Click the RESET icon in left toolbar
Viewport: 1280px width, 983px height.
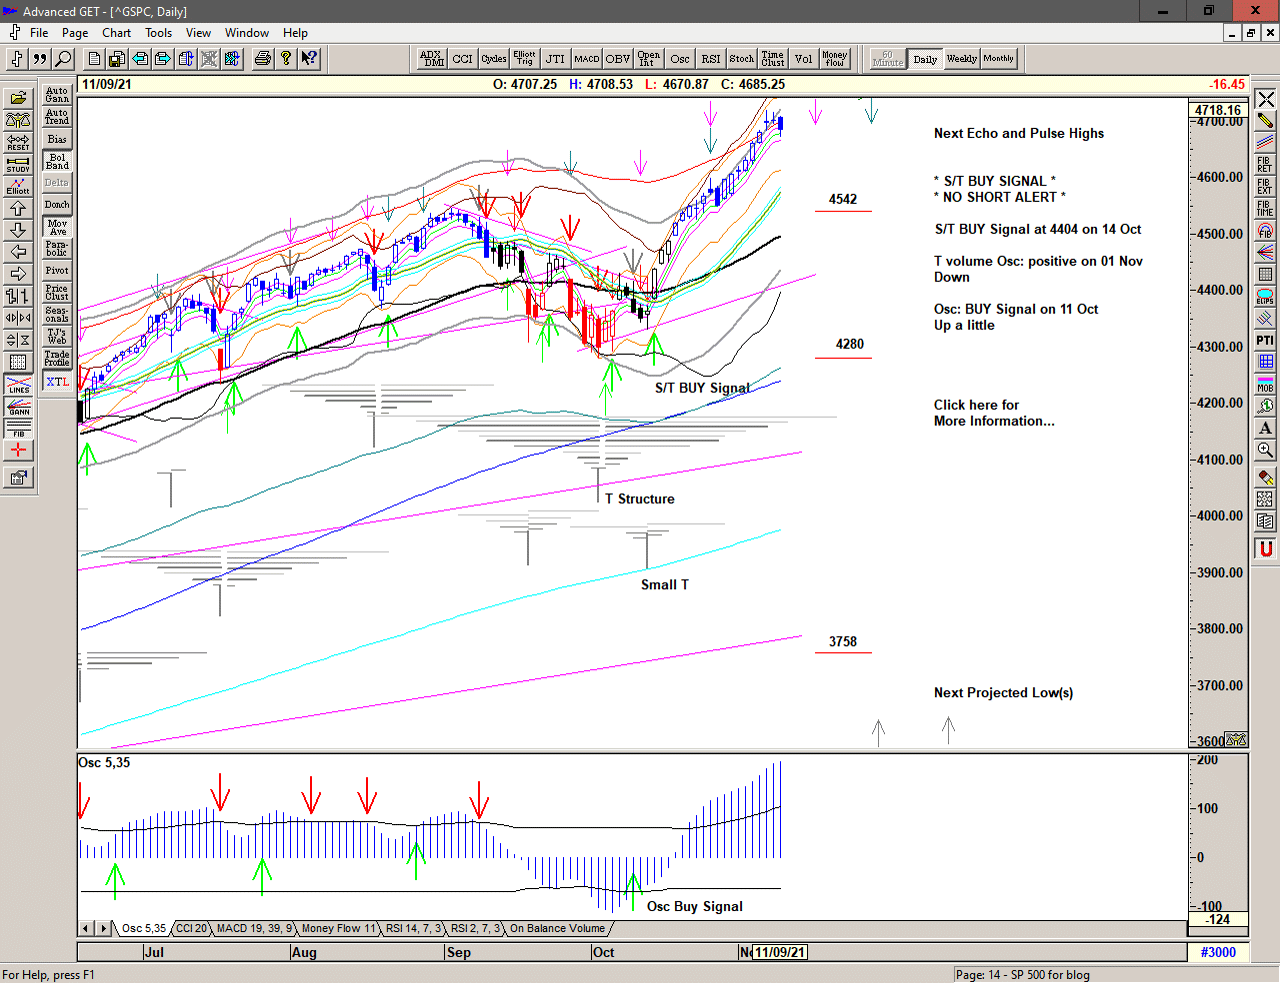click(18, 142)
